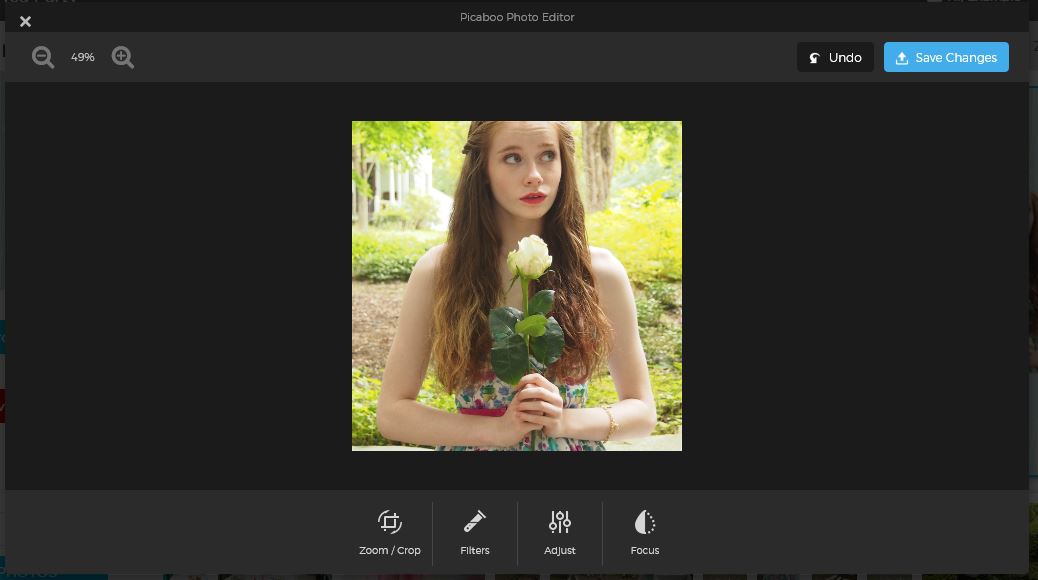Select the Filters test tube icon
This screenshot has width=1038, height=580.
click(475, 522)
